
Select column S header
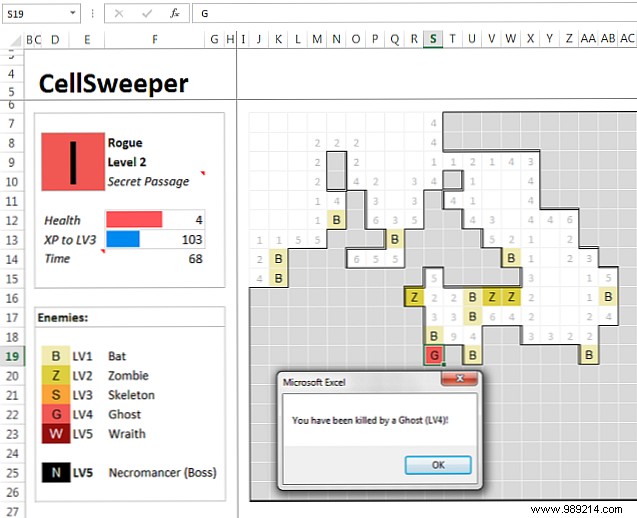coord(433,39)
